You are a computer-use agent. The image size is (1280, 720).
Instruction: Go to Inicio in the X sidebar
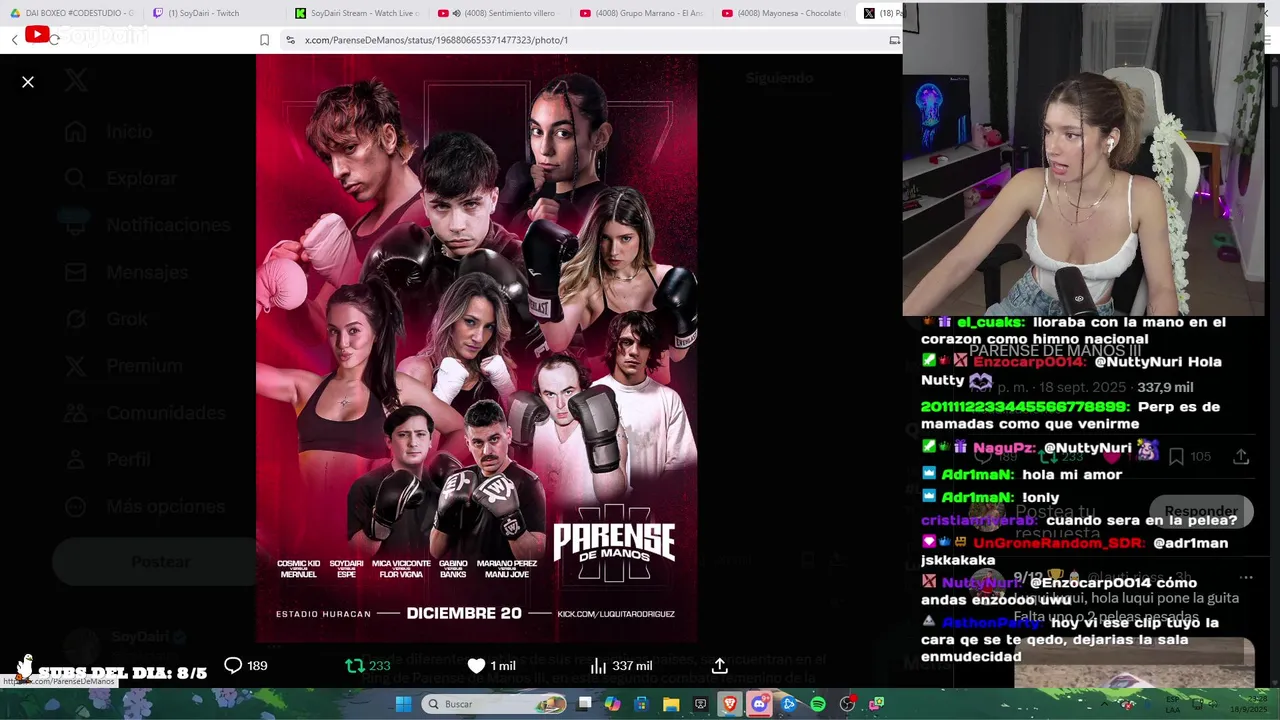click(x=110, y=131)
